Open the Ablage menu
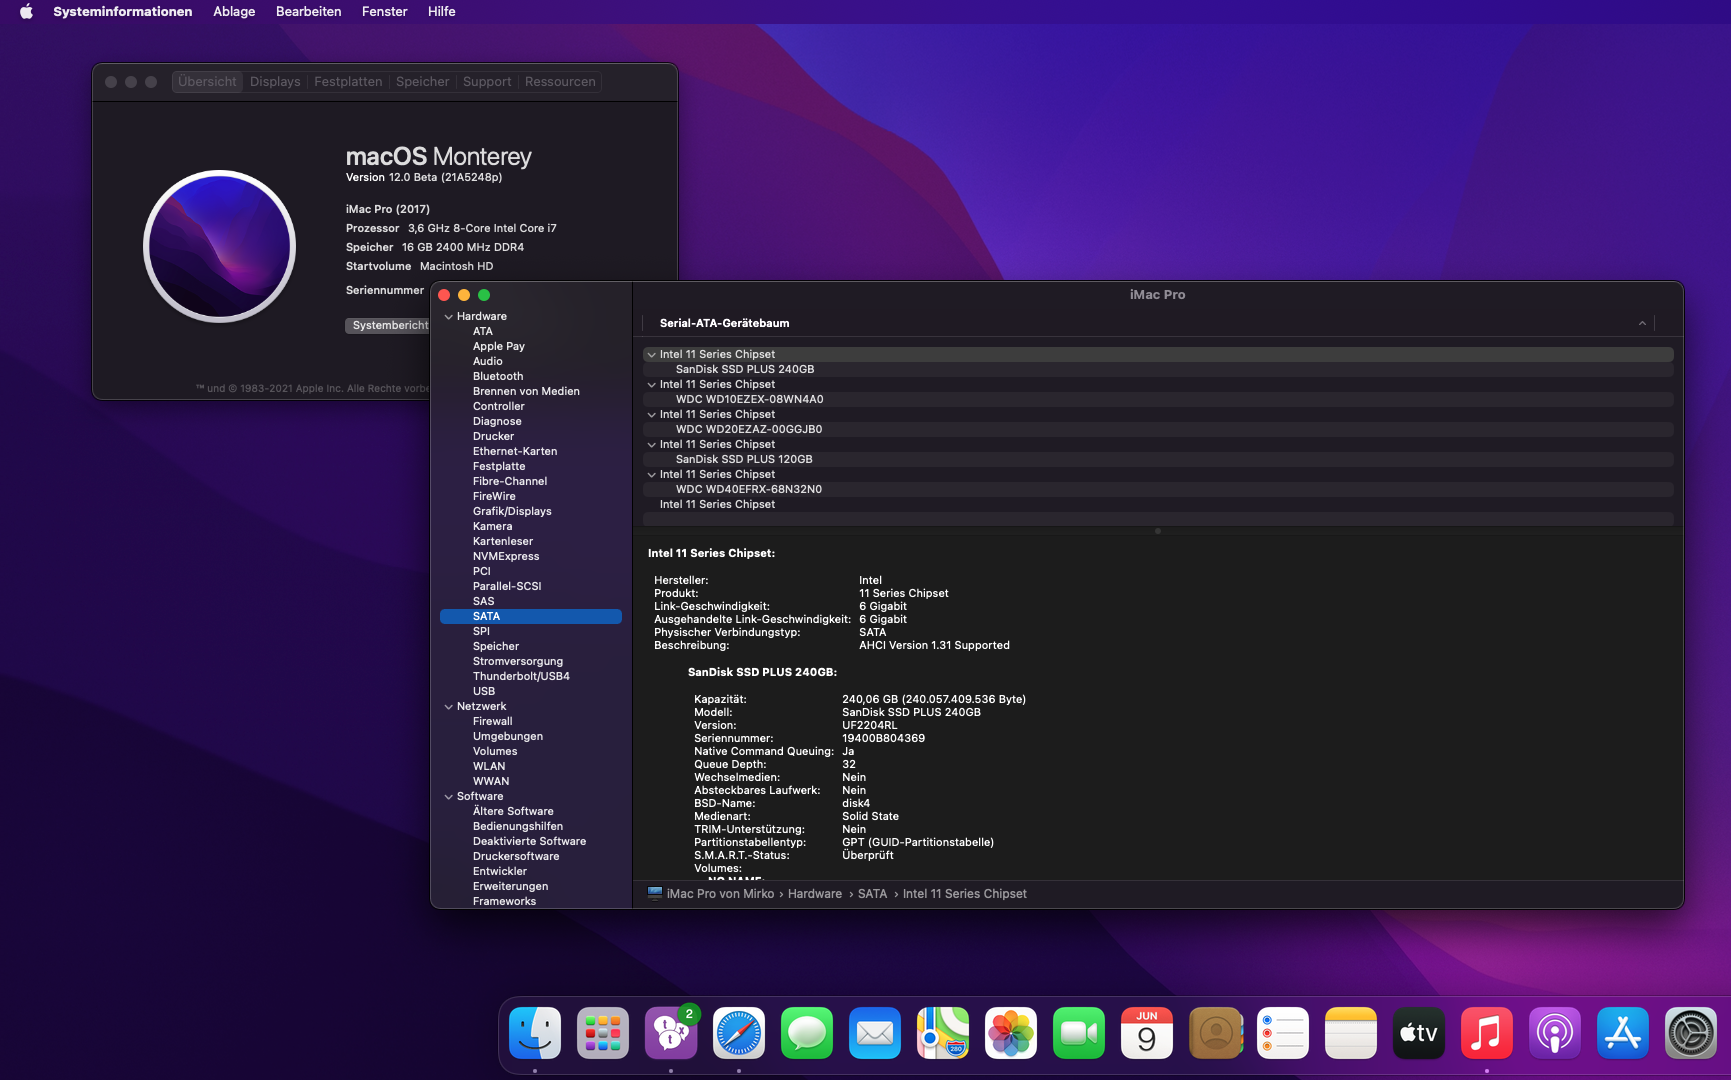Viewport: 1731px width, 1080px height. click(234, 12)
